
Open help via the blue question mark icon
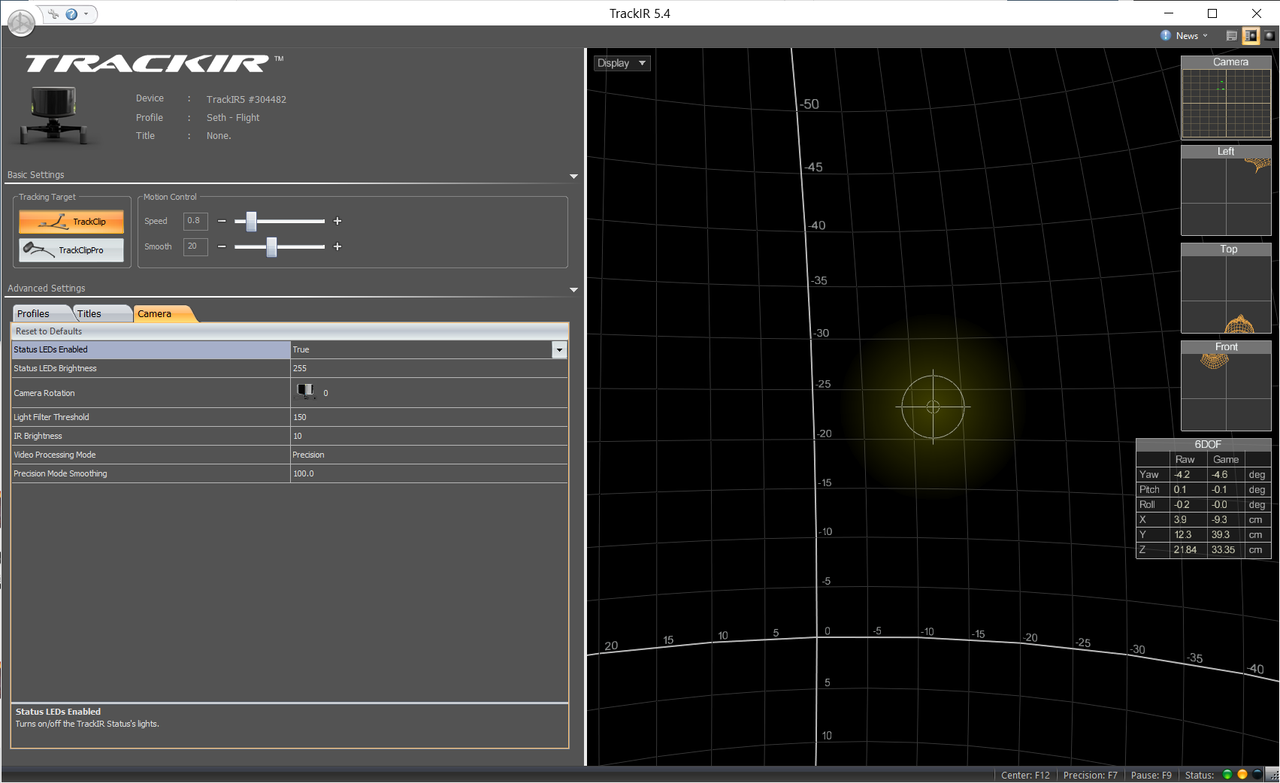(x=71, y=14)
